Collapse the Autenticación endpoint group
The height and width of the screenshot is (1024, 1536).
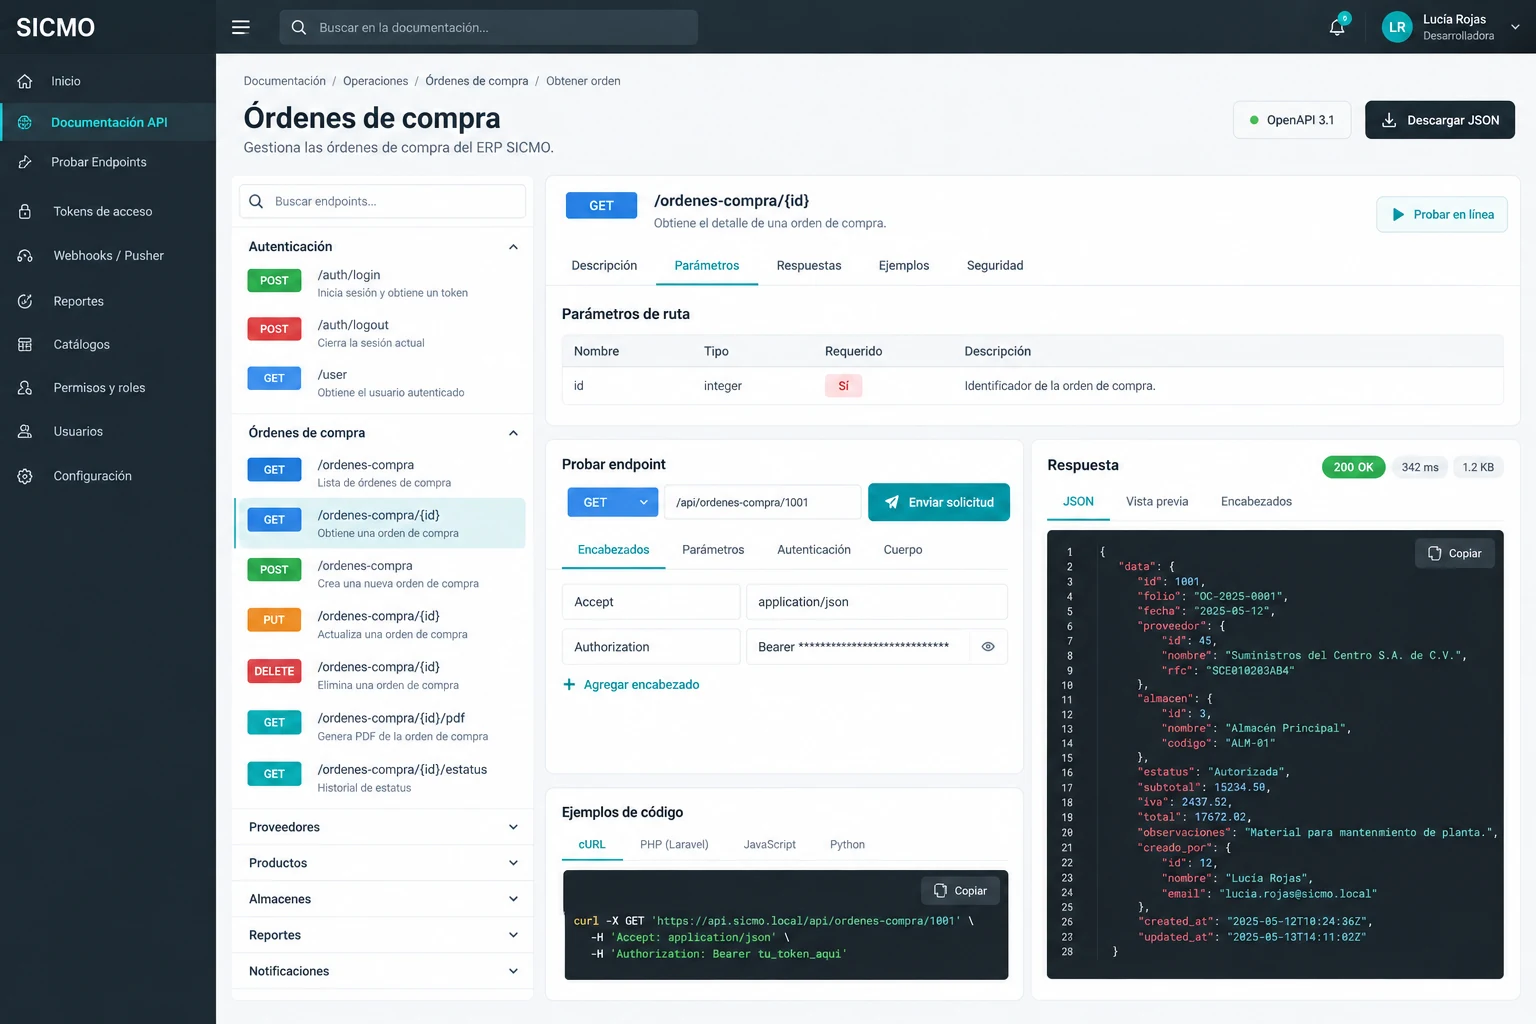click(513, 247)
